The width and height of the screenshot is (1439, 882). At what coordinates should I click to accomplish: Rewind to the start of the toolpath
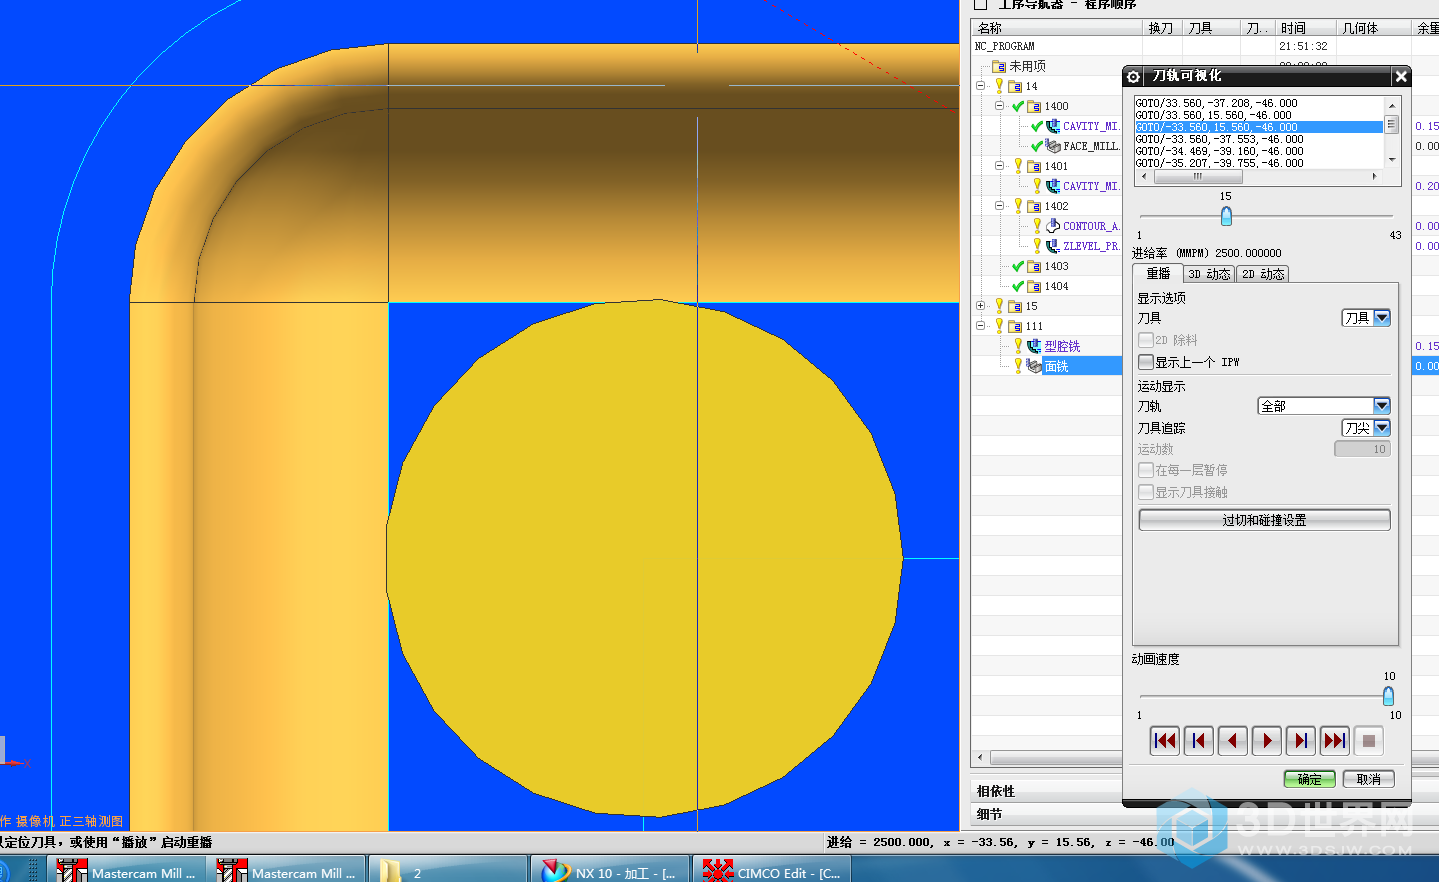(1165, 741)
